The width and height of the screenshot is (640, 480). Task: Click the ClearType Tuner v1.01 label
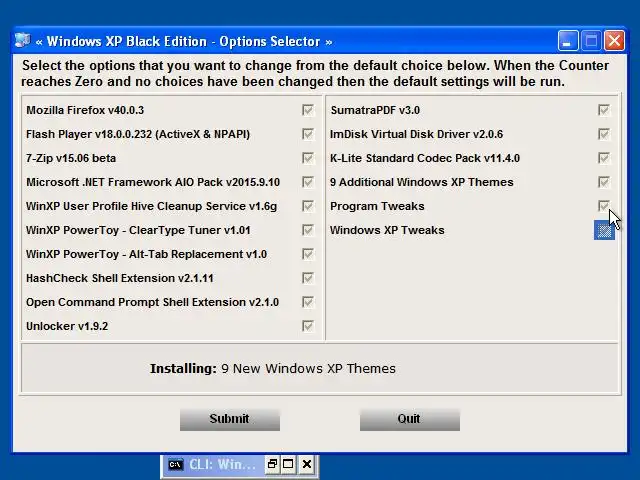pos(138,230)
